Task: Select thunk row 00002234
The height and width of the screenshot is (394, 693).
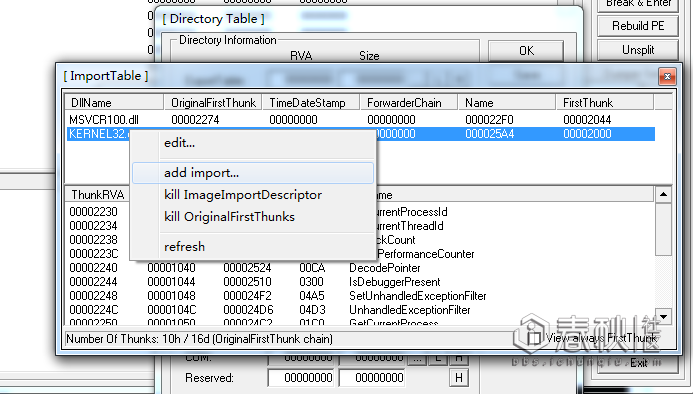Action: [93, 226]
